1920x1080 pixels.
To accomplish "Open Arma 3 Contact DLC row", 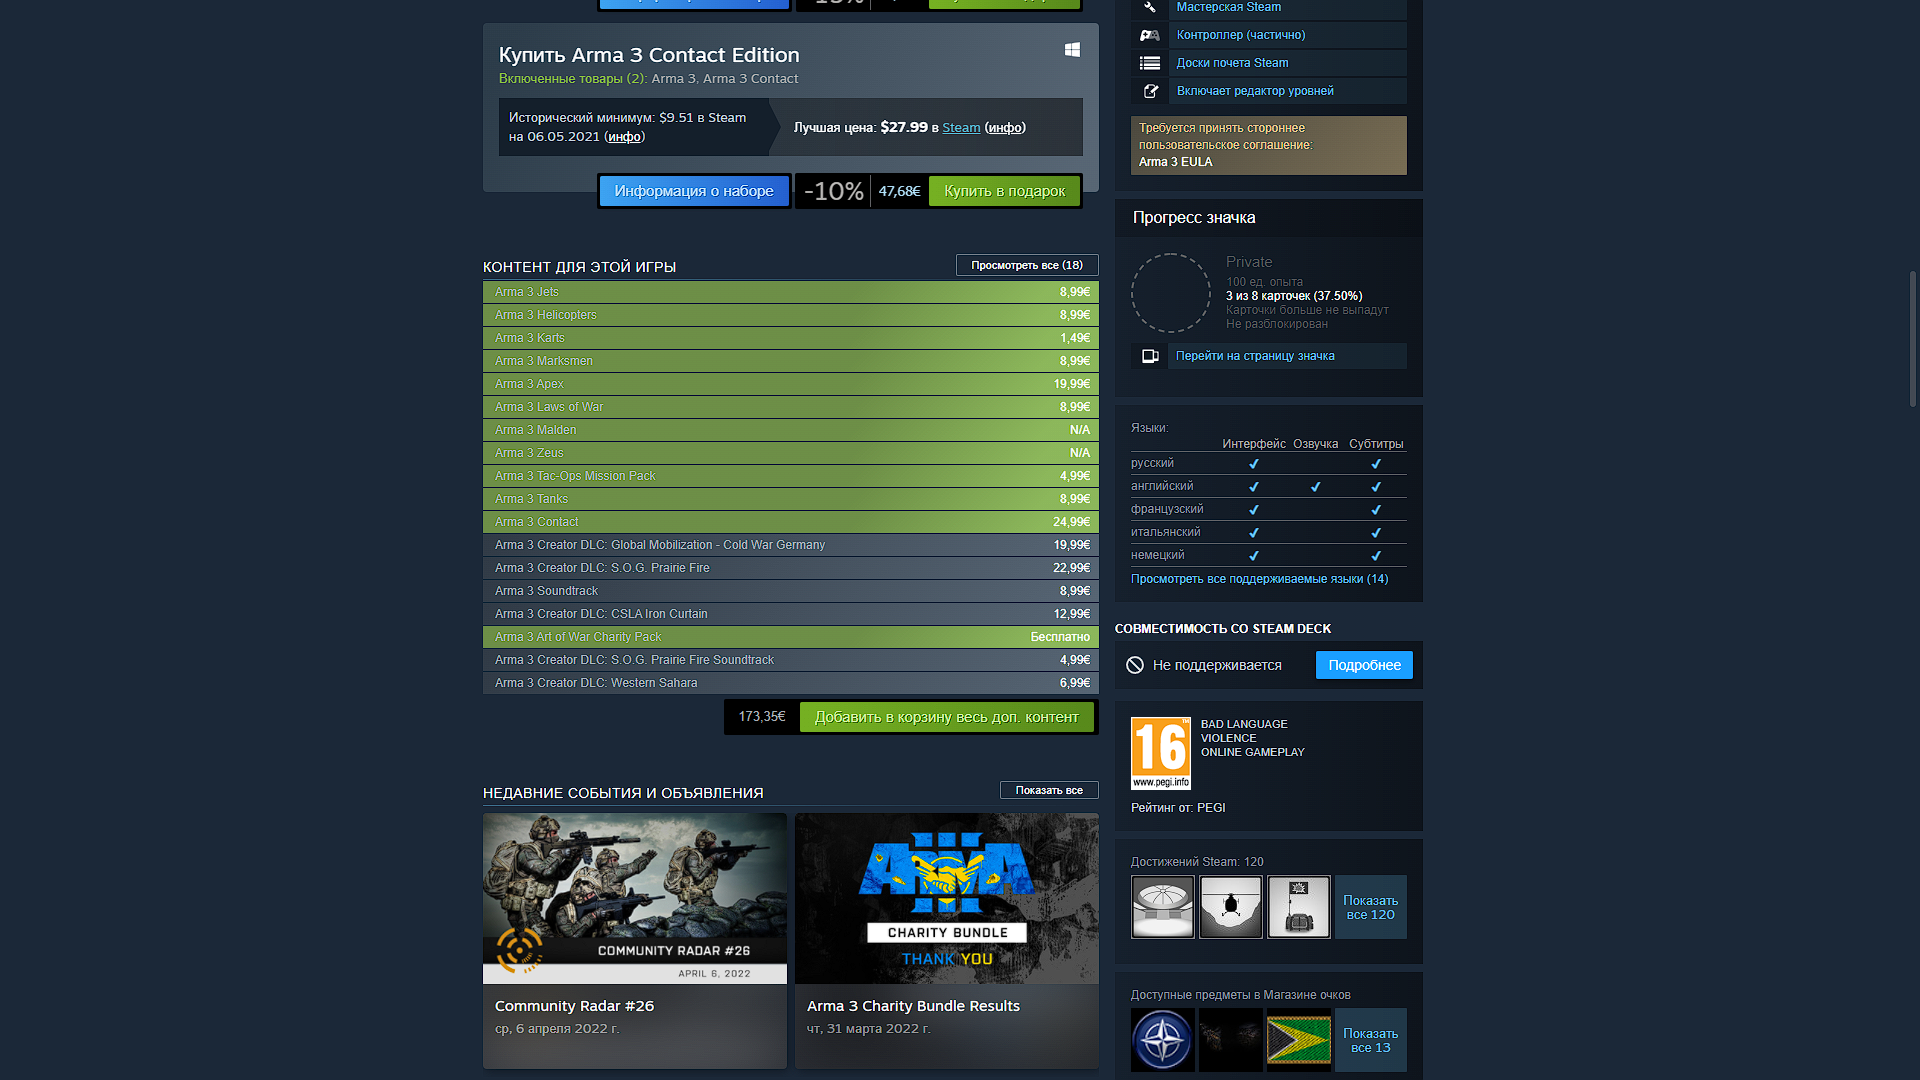I will 791,522.
